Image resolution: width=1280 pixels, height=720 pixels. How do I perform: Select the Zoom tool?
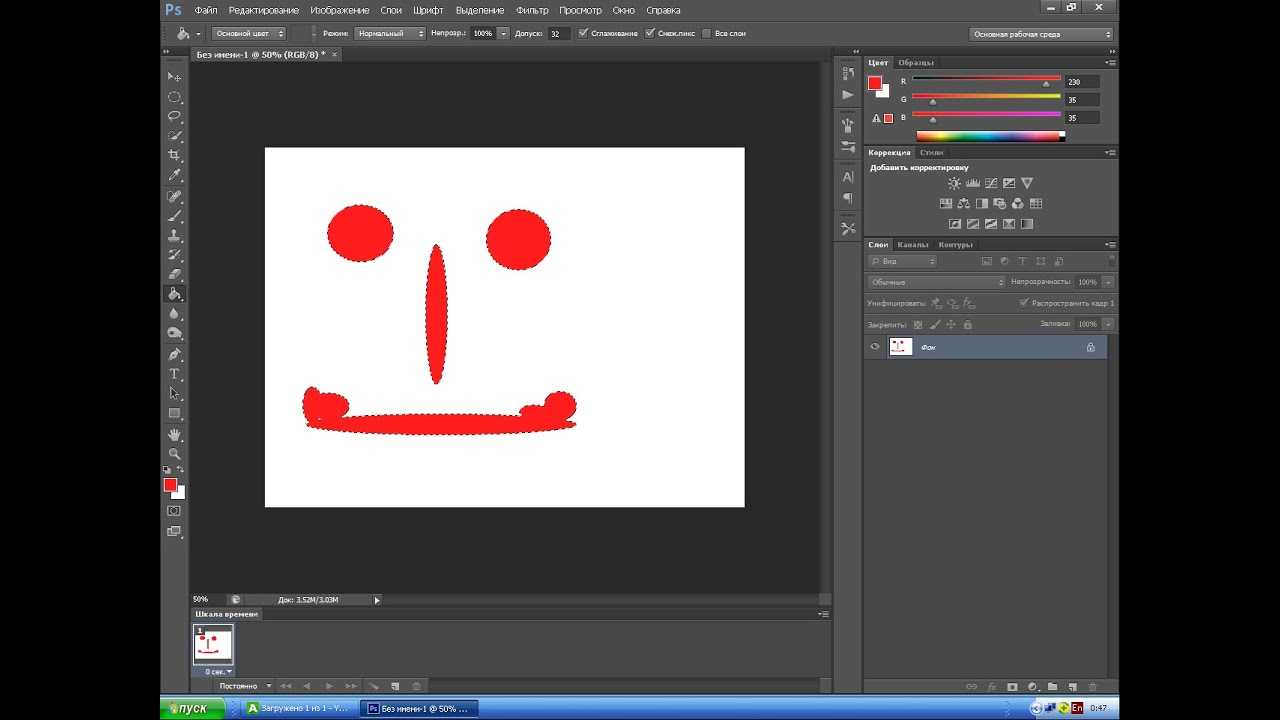(x=174, y=453)
